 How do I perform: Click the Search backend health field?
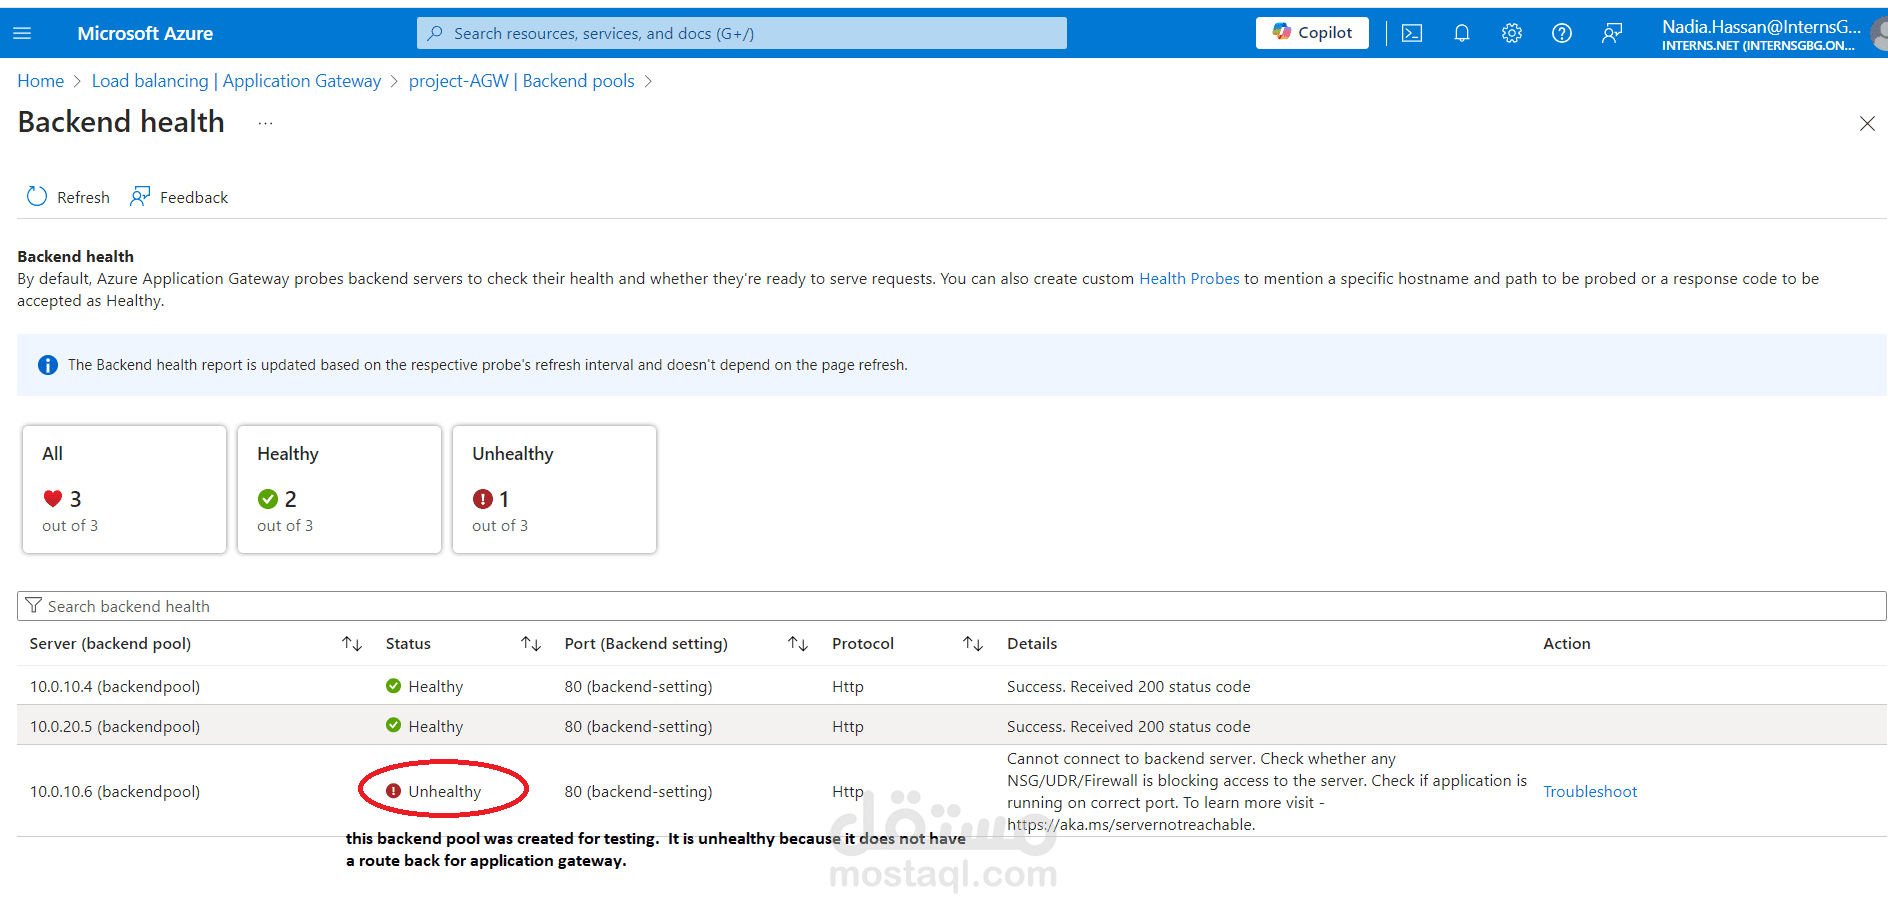[950, 606]
